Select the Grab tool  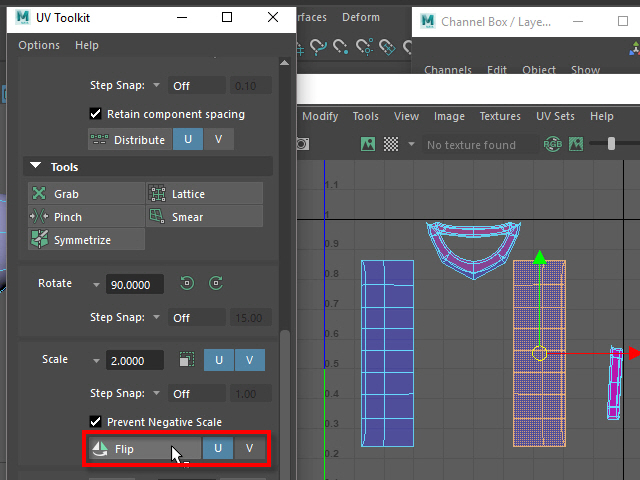click(86, 194)
